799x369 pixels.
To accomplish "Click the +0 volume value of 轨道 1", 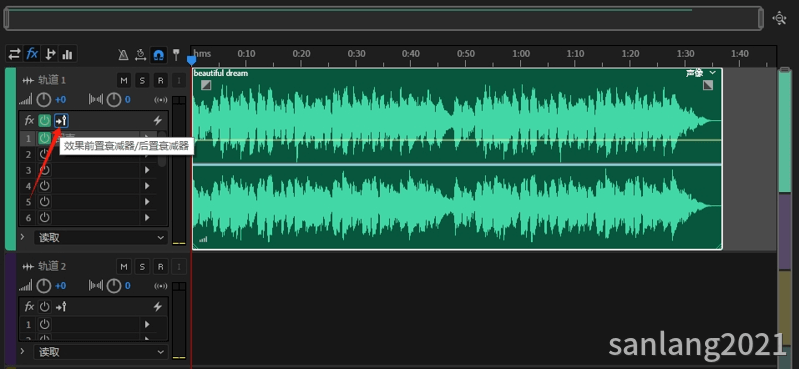I will 60,100.
